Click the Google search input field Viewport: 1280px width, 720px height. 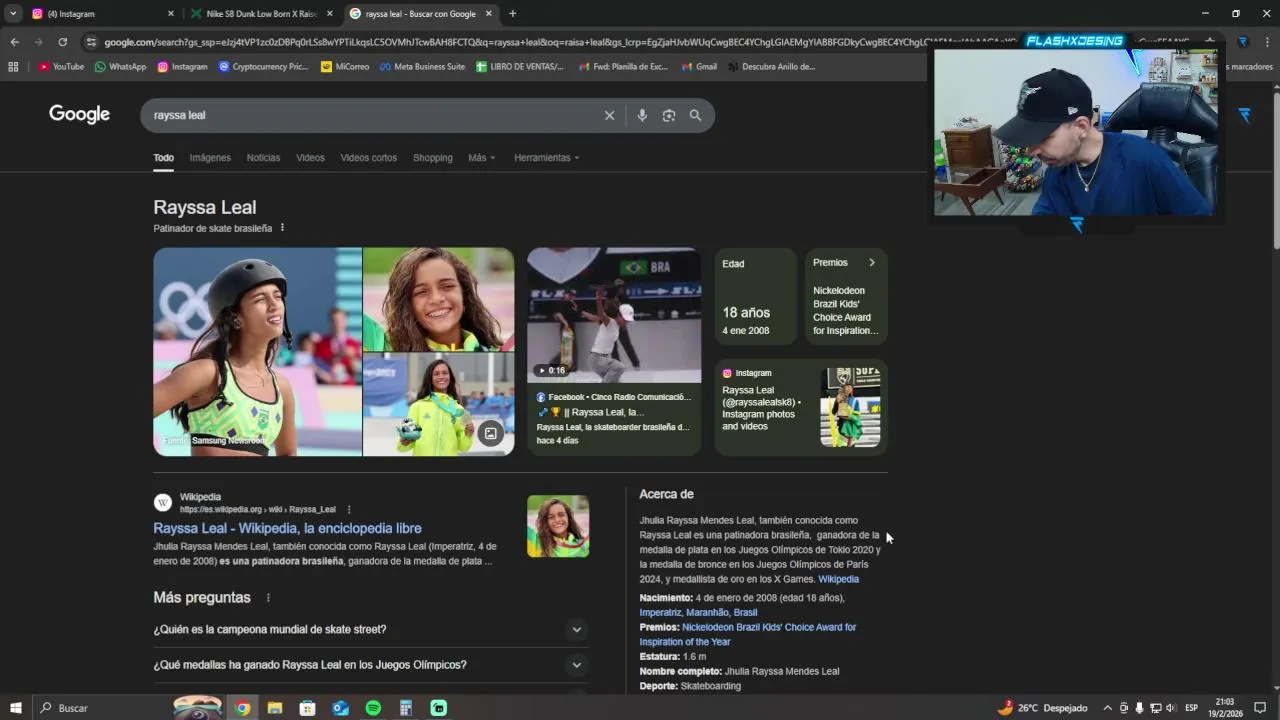point(375,115)
